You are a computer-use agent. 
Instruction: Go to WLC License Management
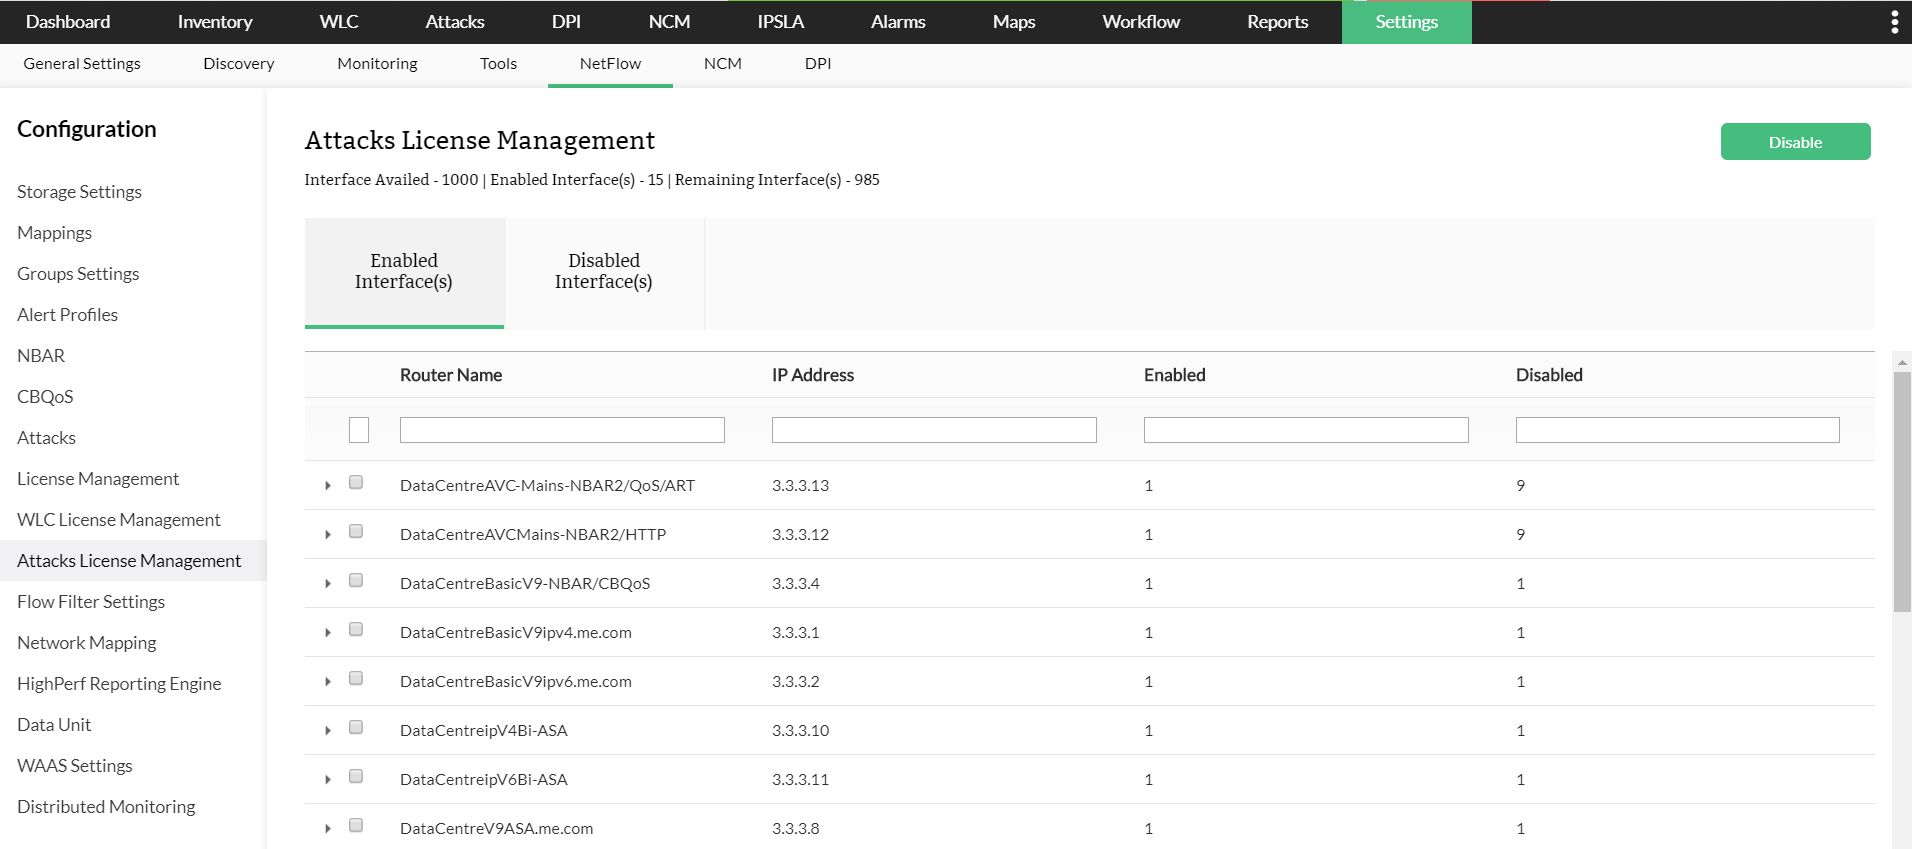coord(119,520)
